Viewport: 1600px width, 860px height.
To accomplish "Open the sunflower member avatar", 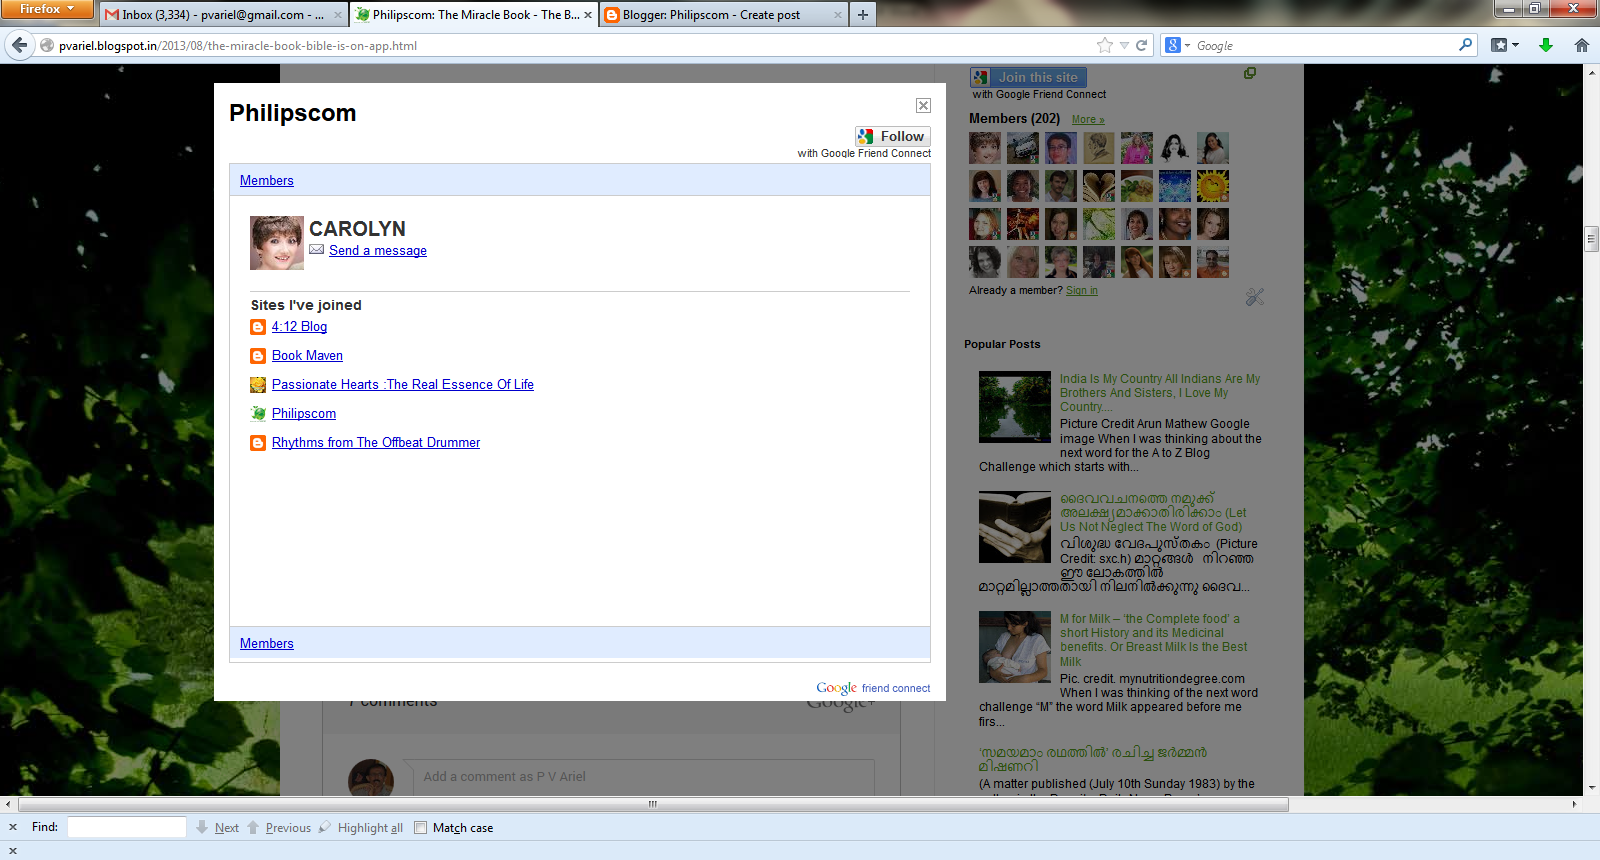I will click(x=1213, y=186).
